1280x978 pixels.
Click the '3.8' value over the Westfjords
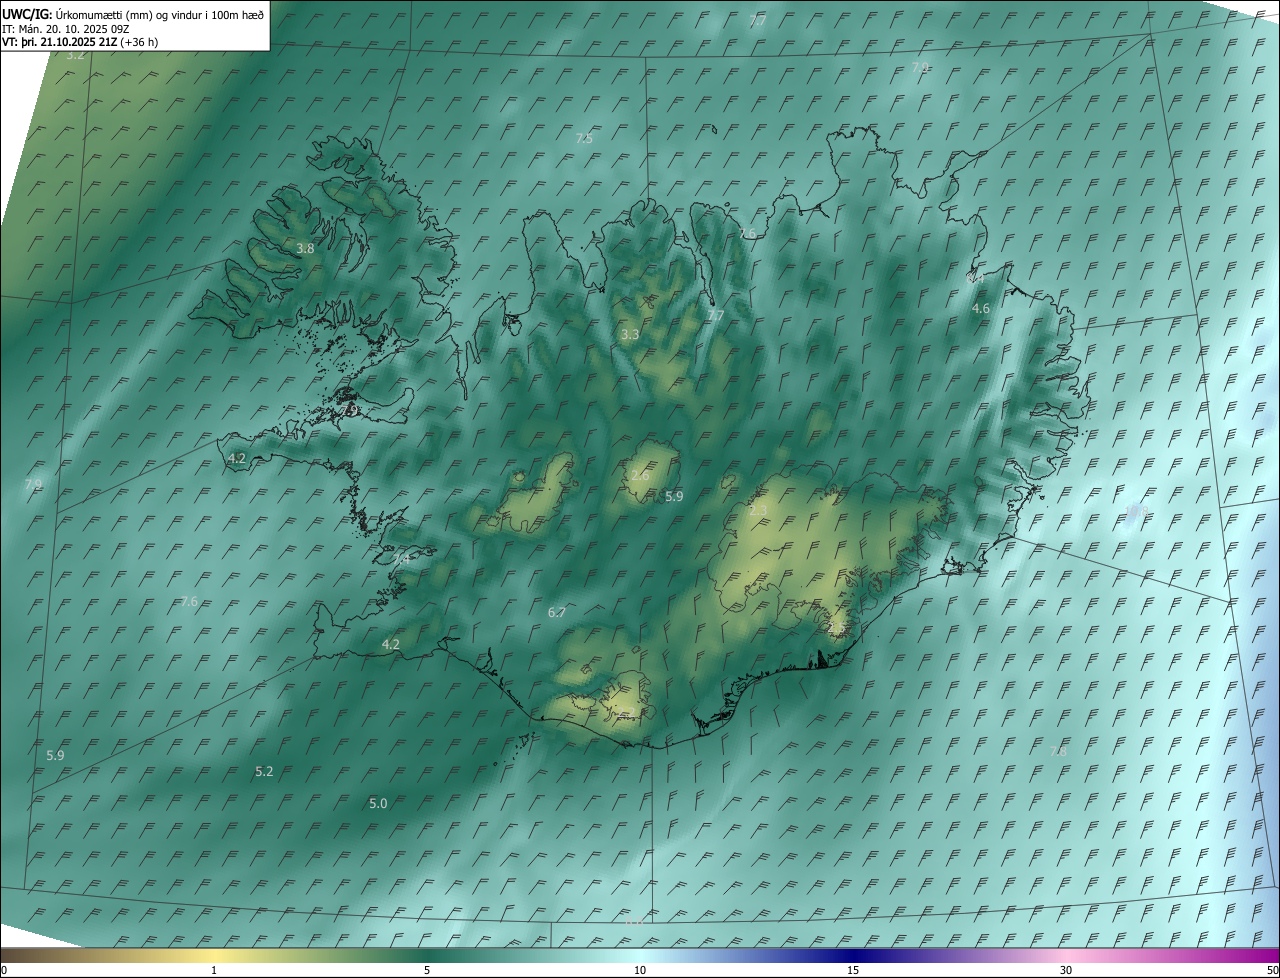pos(306,248)
